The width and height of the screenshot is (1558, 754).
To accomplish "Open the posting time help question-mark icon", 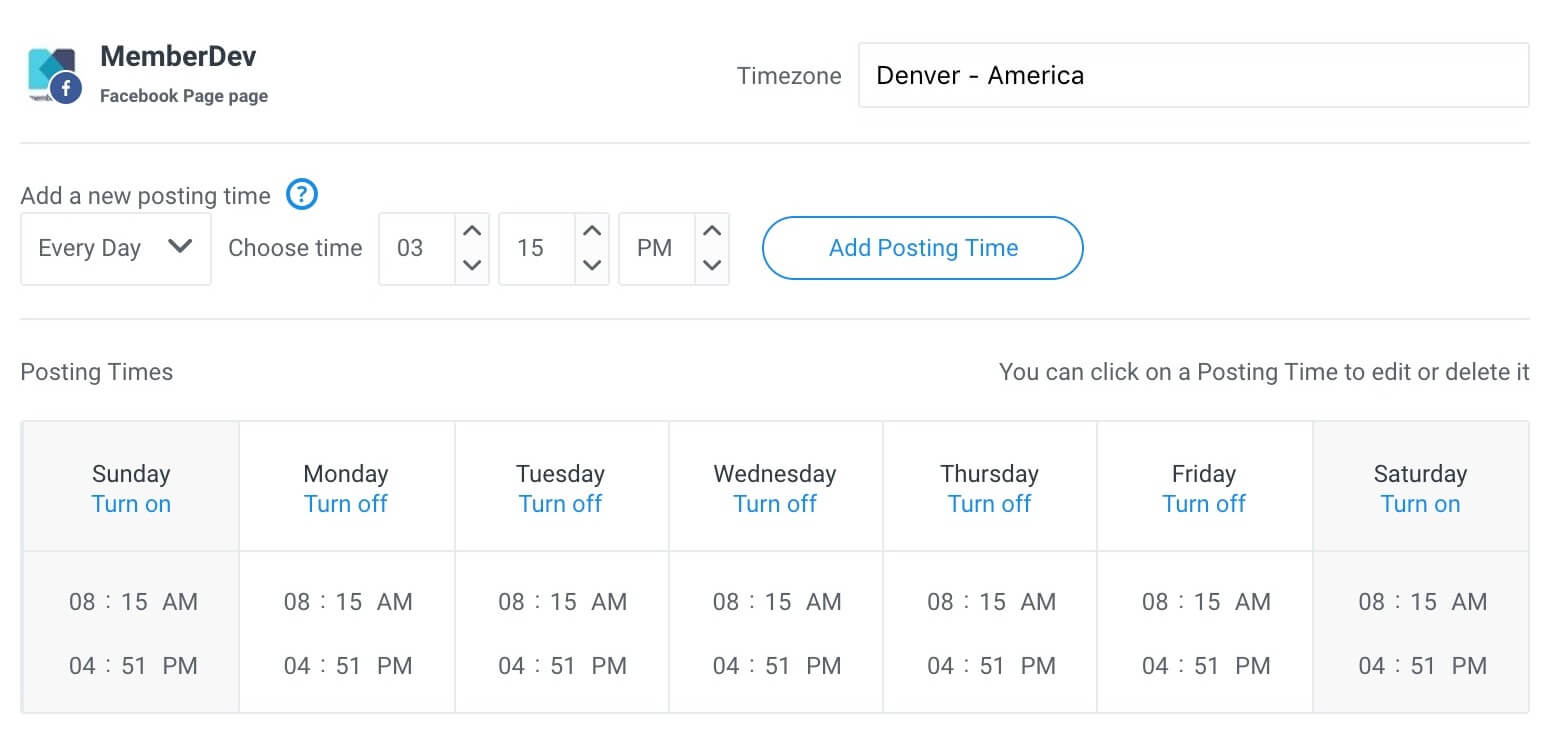I will 301,194.
